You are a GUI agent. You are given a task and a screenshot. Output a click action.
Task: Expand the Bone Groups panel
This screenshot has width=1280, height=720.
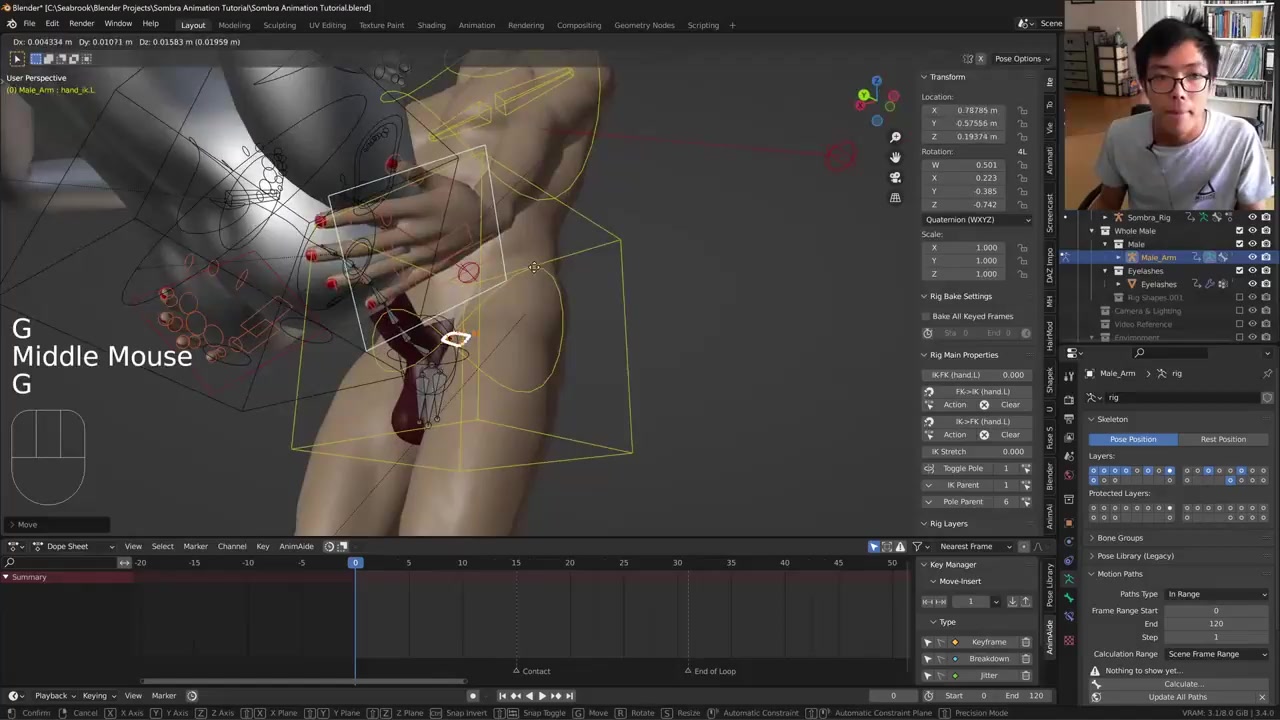click(1120, 538)
